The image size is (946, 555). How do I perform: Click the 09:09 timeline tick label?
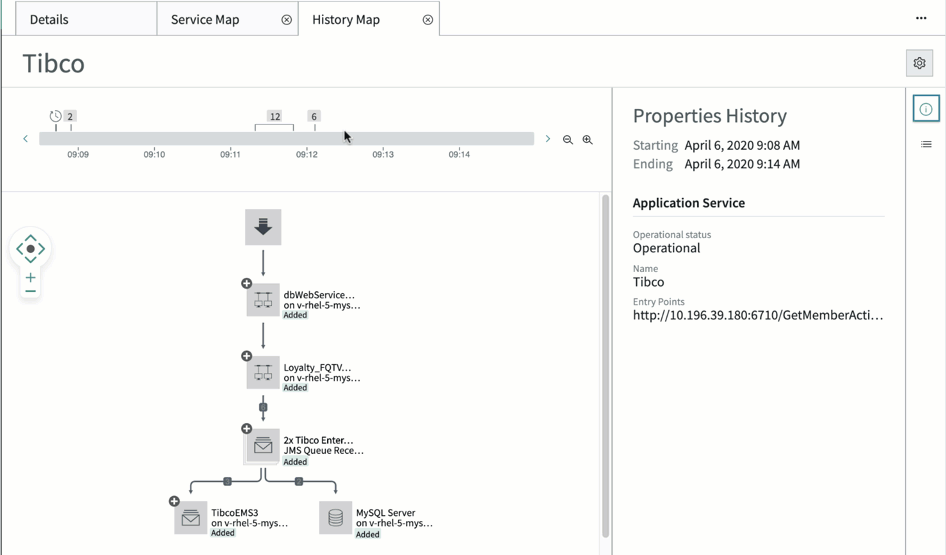click(78, 154)
